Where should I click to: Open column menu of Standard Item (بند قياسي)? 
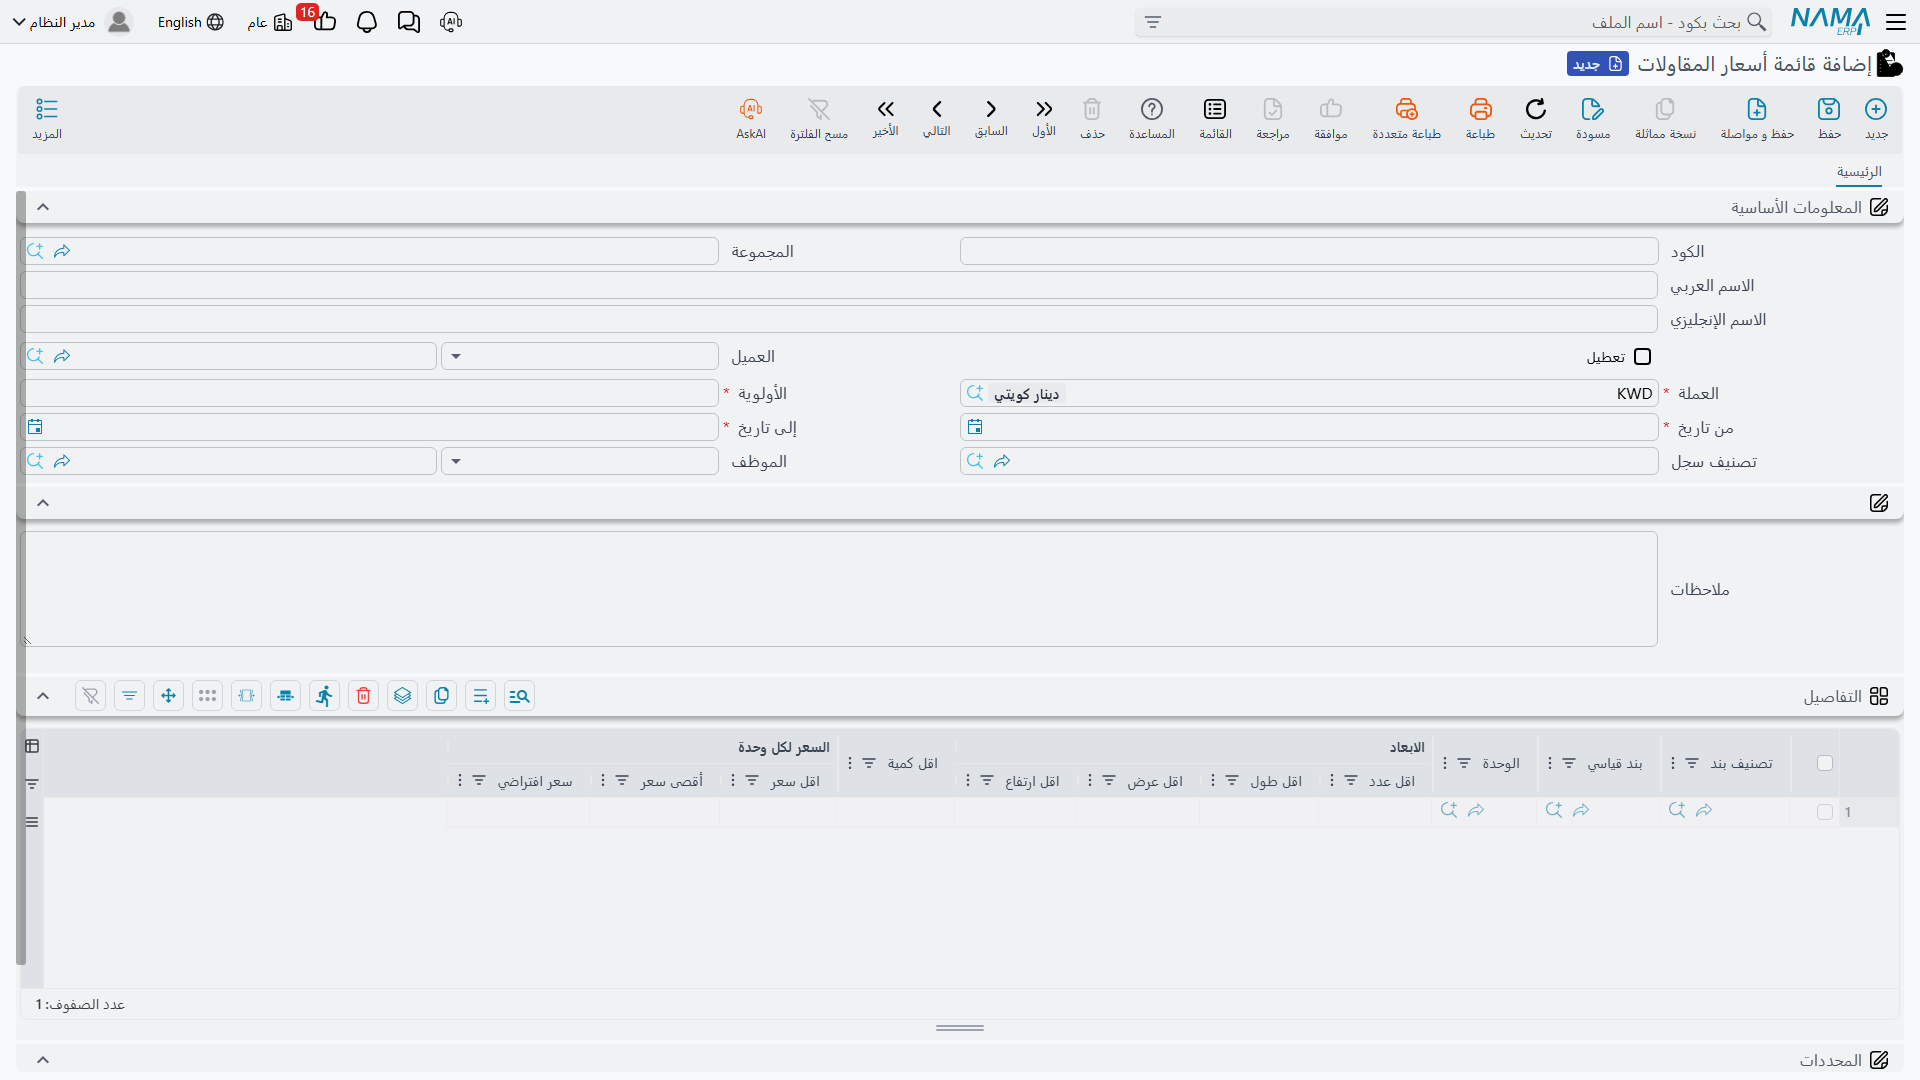1550,763
